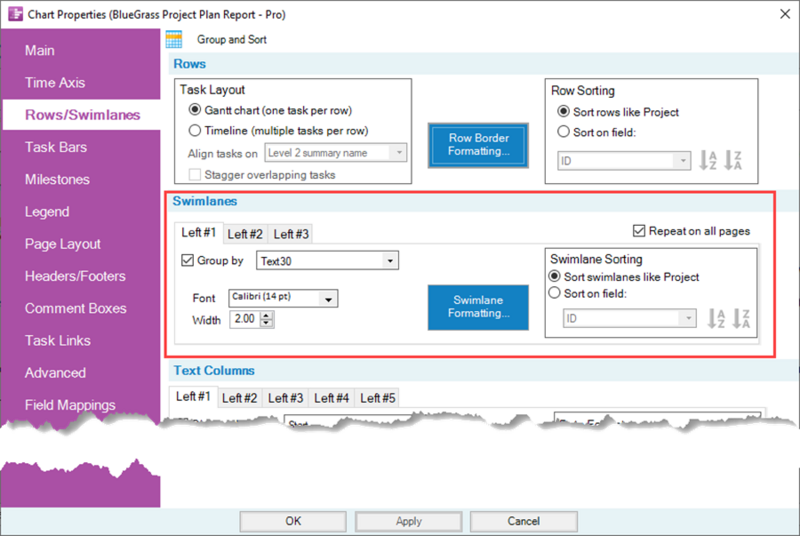The image size is (800, 536).
Task: Click the Width 2.00 input field
Action: click(x=245, y=319)
